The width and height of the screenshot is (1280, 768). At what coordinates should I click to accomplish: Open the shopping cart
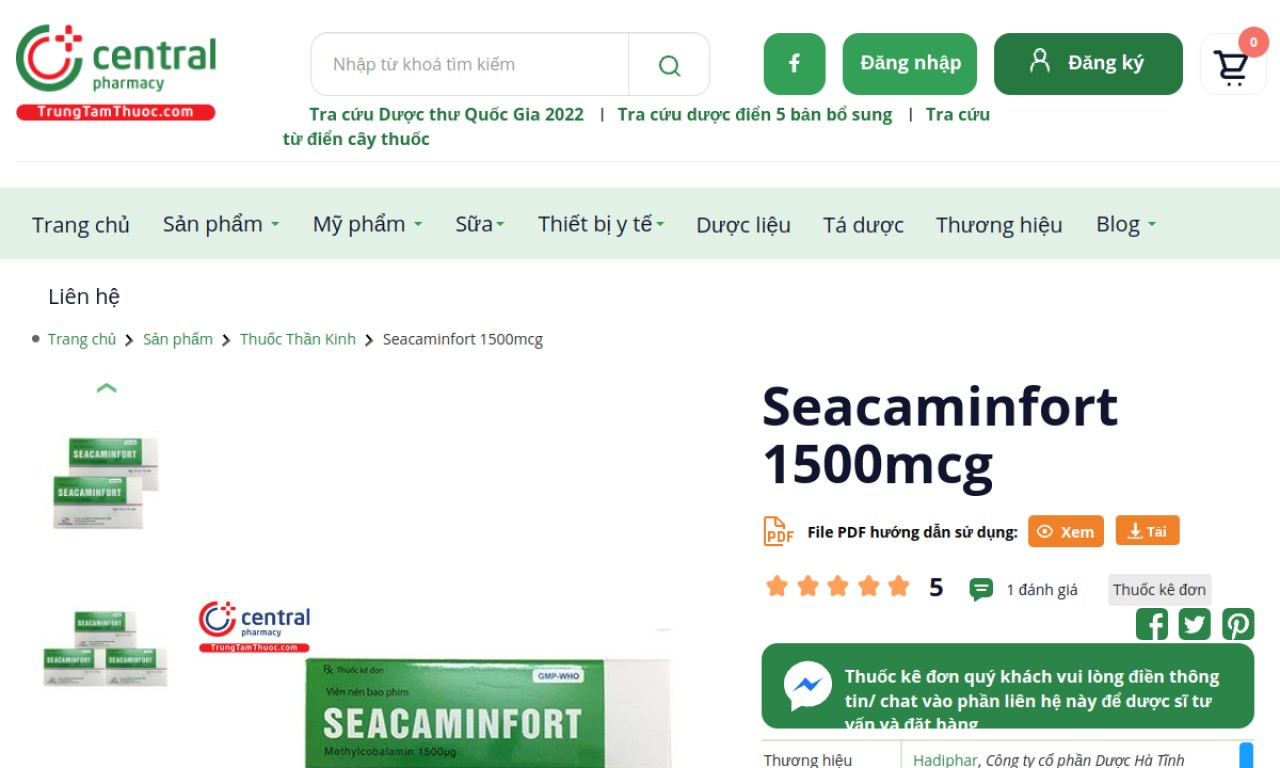click(x=1231, y=66)
